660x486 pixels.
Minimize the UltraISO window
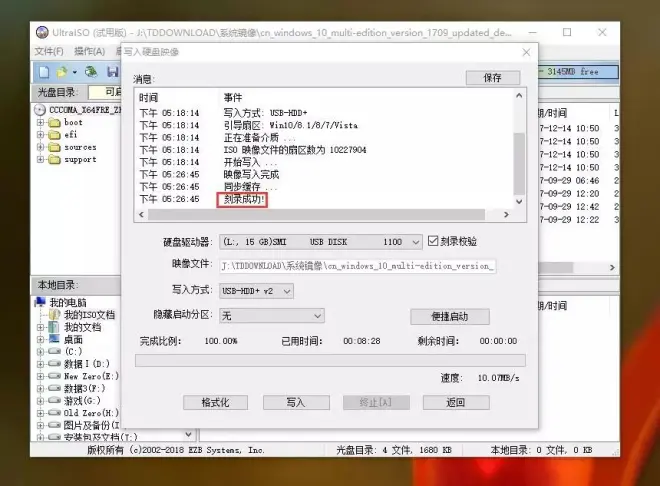532,32
